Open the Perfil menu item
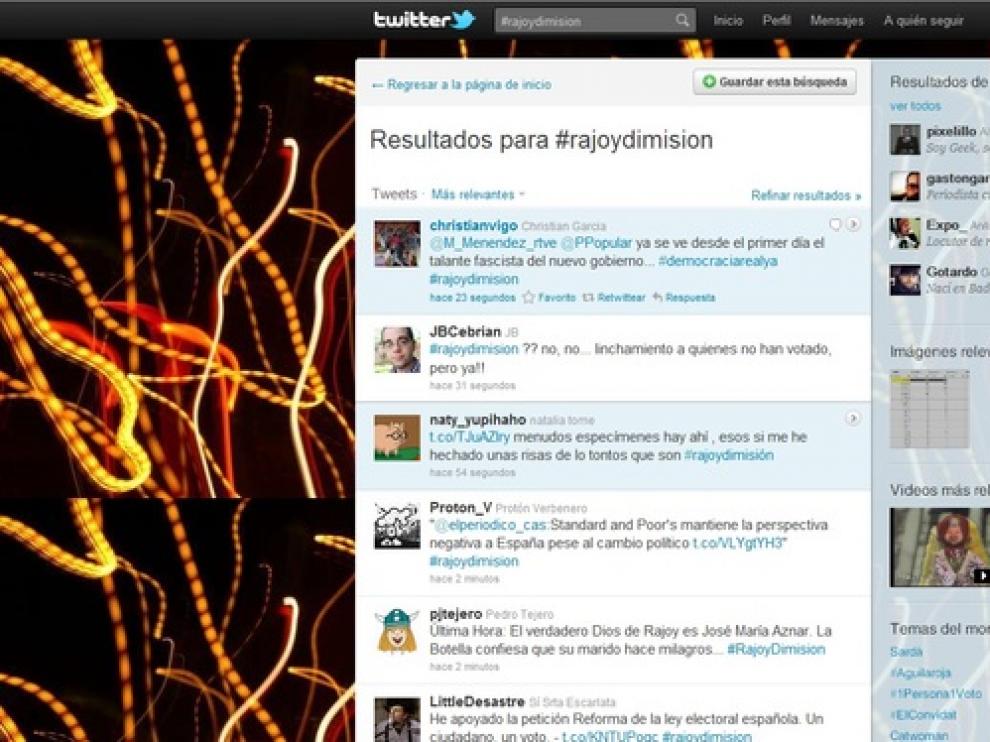990x742 pixels. pos(776,20)
